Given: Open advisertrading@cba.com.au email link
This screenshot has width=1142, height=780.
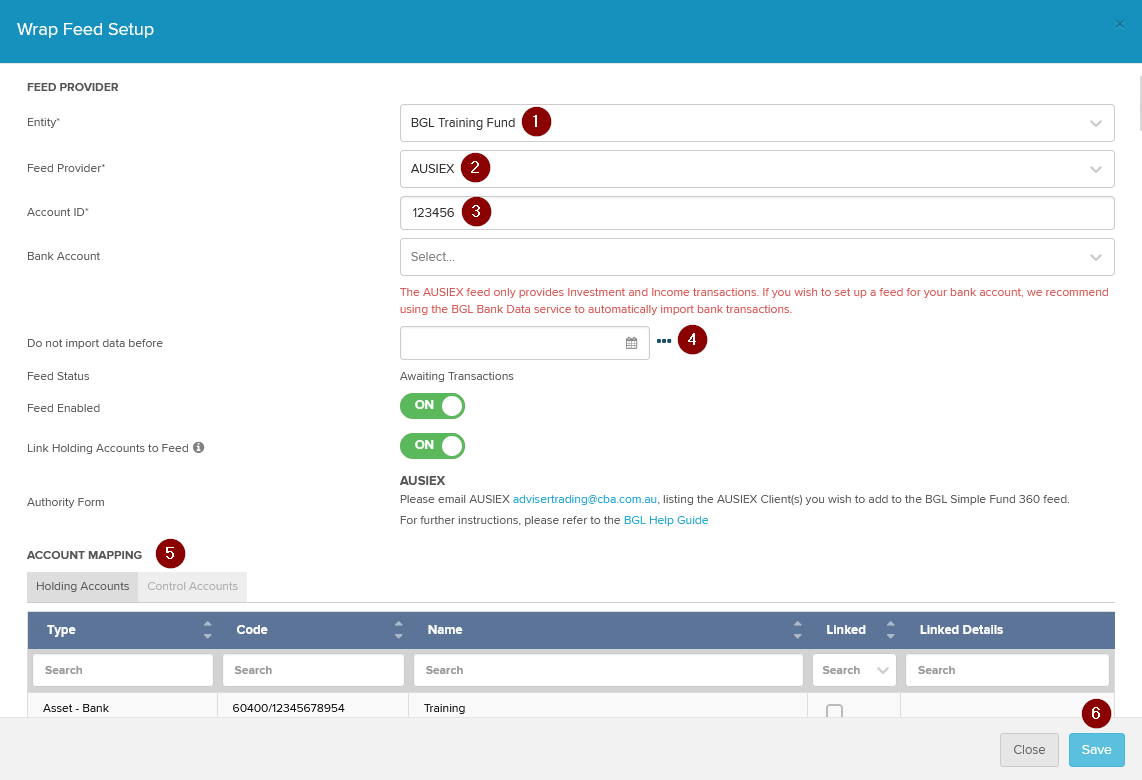Looking at the screenshot, I should 585,499.
